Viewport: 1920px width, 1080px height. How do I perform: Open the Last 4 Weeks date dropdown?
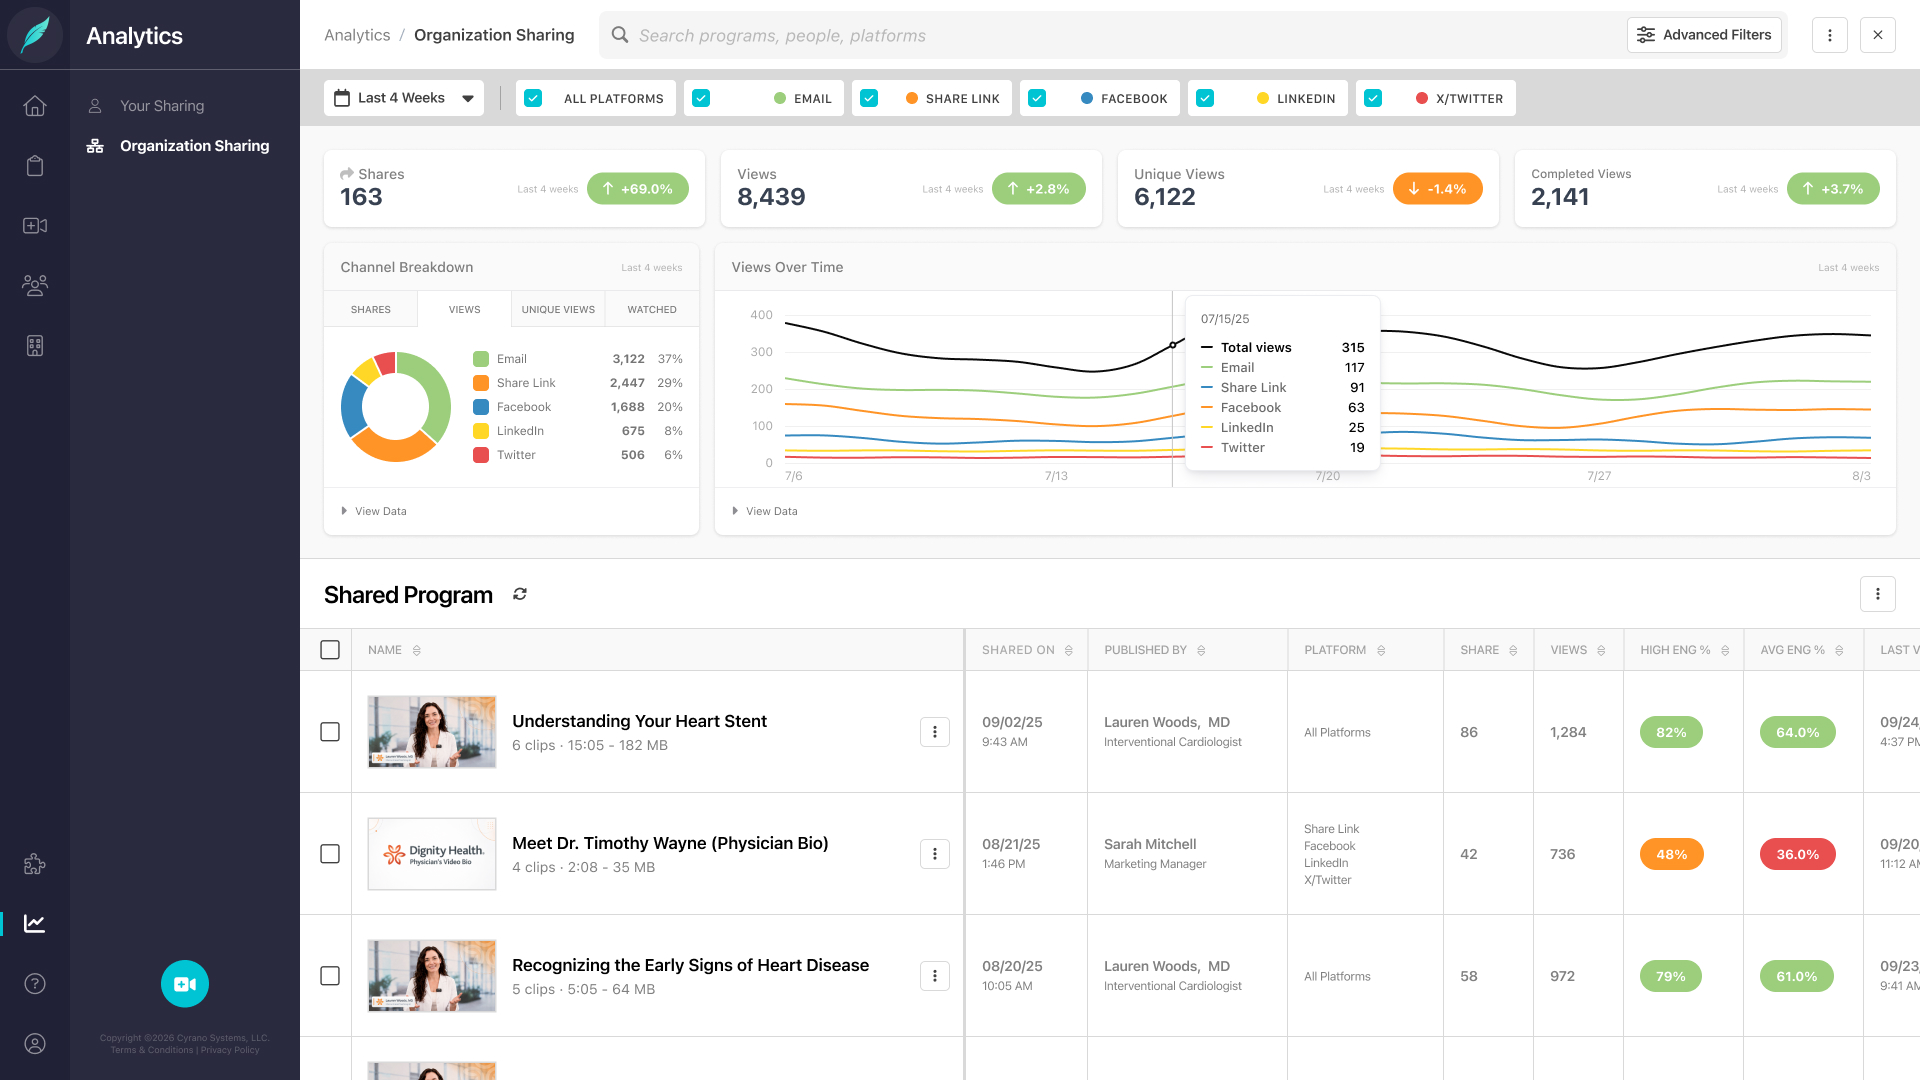(404, 98)
